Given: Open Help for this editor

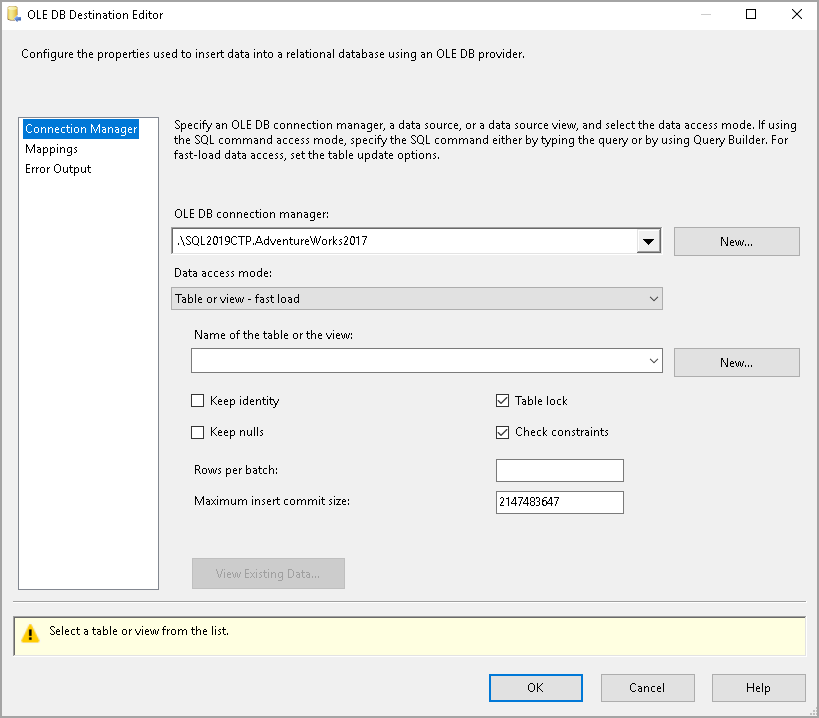Looking at the screenshot, I should 758,687.
